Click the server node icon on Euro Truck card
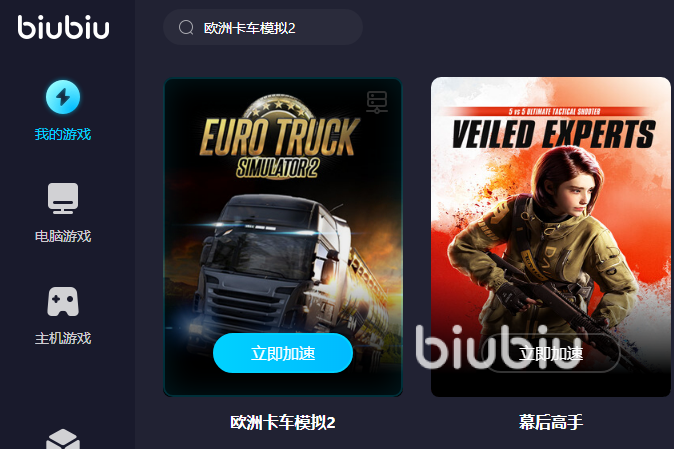This screenshot has height=449, width=674. [377, 102]
